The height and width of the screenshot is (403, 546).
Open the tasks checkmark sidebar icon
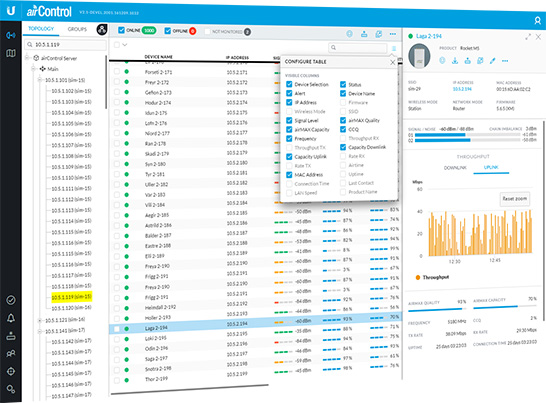coord(11,300)
